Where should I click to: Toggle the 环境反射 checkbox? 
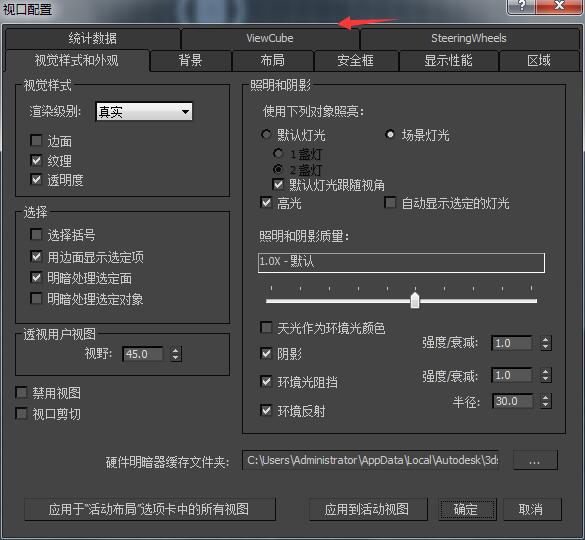click(x=266, y=411)
